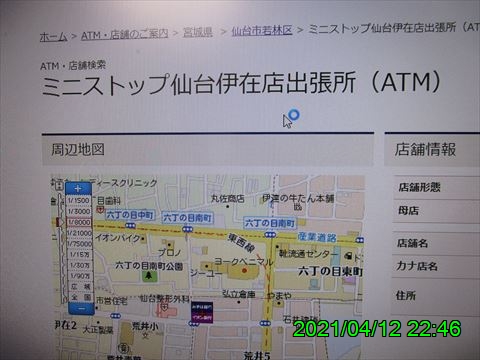480x360 pixels.
Task: Click the 店舗形態 row in 店舗情報
Action: coord(437,187)
